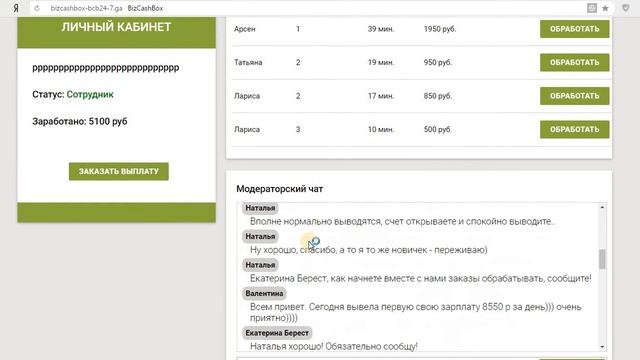Click ОБРАБОТАТЬ for Лариса's 500 руб. order
This screenshot has height=360, width=640.
coord(574,129)
